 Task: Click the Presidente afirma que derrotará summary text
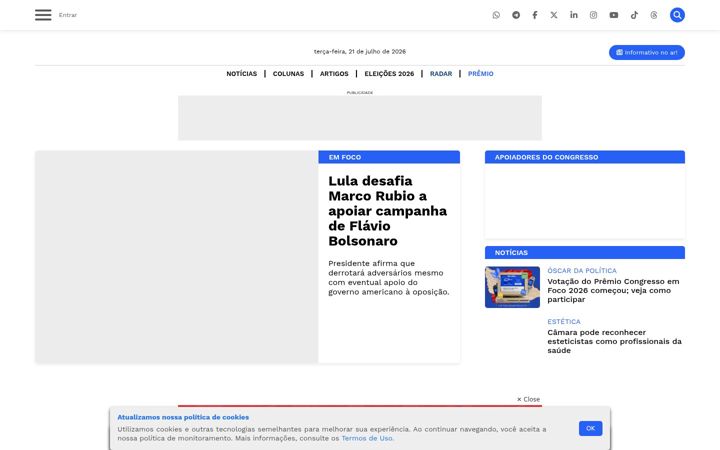click(388, 277)
